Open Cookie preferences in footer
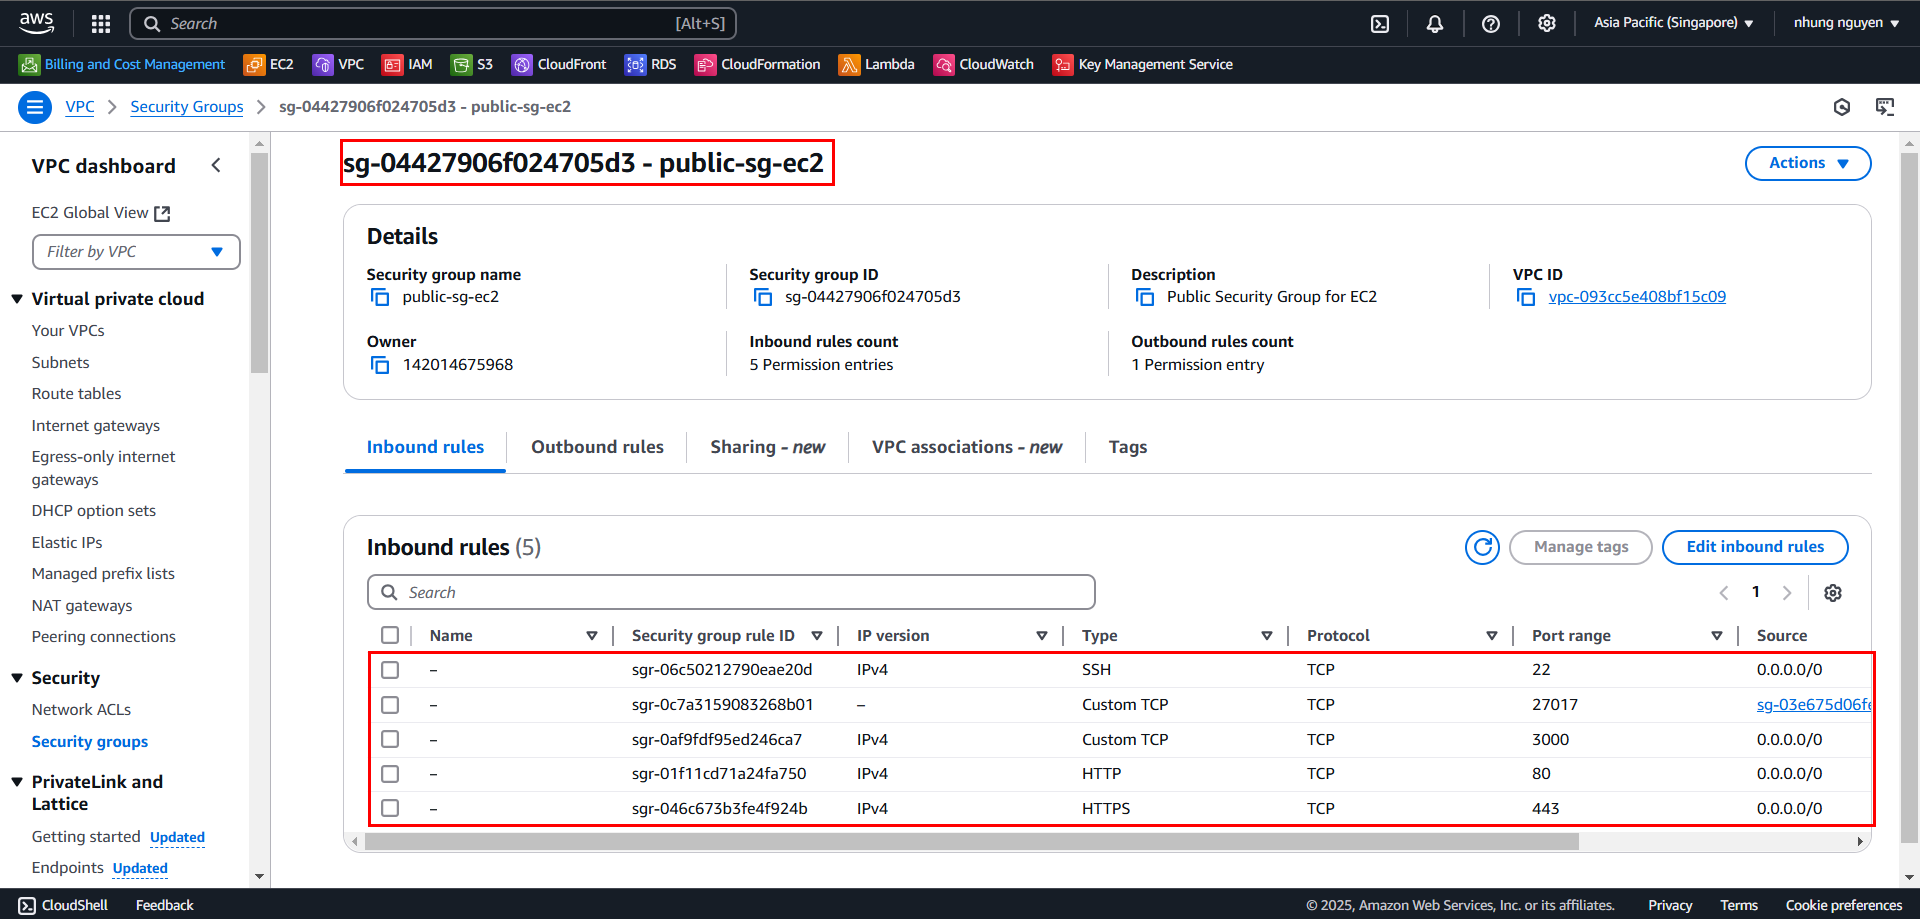 click(1844, 905)
